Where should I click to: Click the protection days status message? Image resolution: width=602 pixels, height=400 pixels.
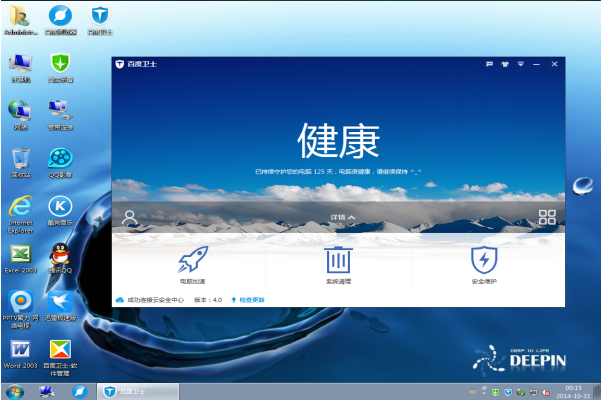[338, 172]
